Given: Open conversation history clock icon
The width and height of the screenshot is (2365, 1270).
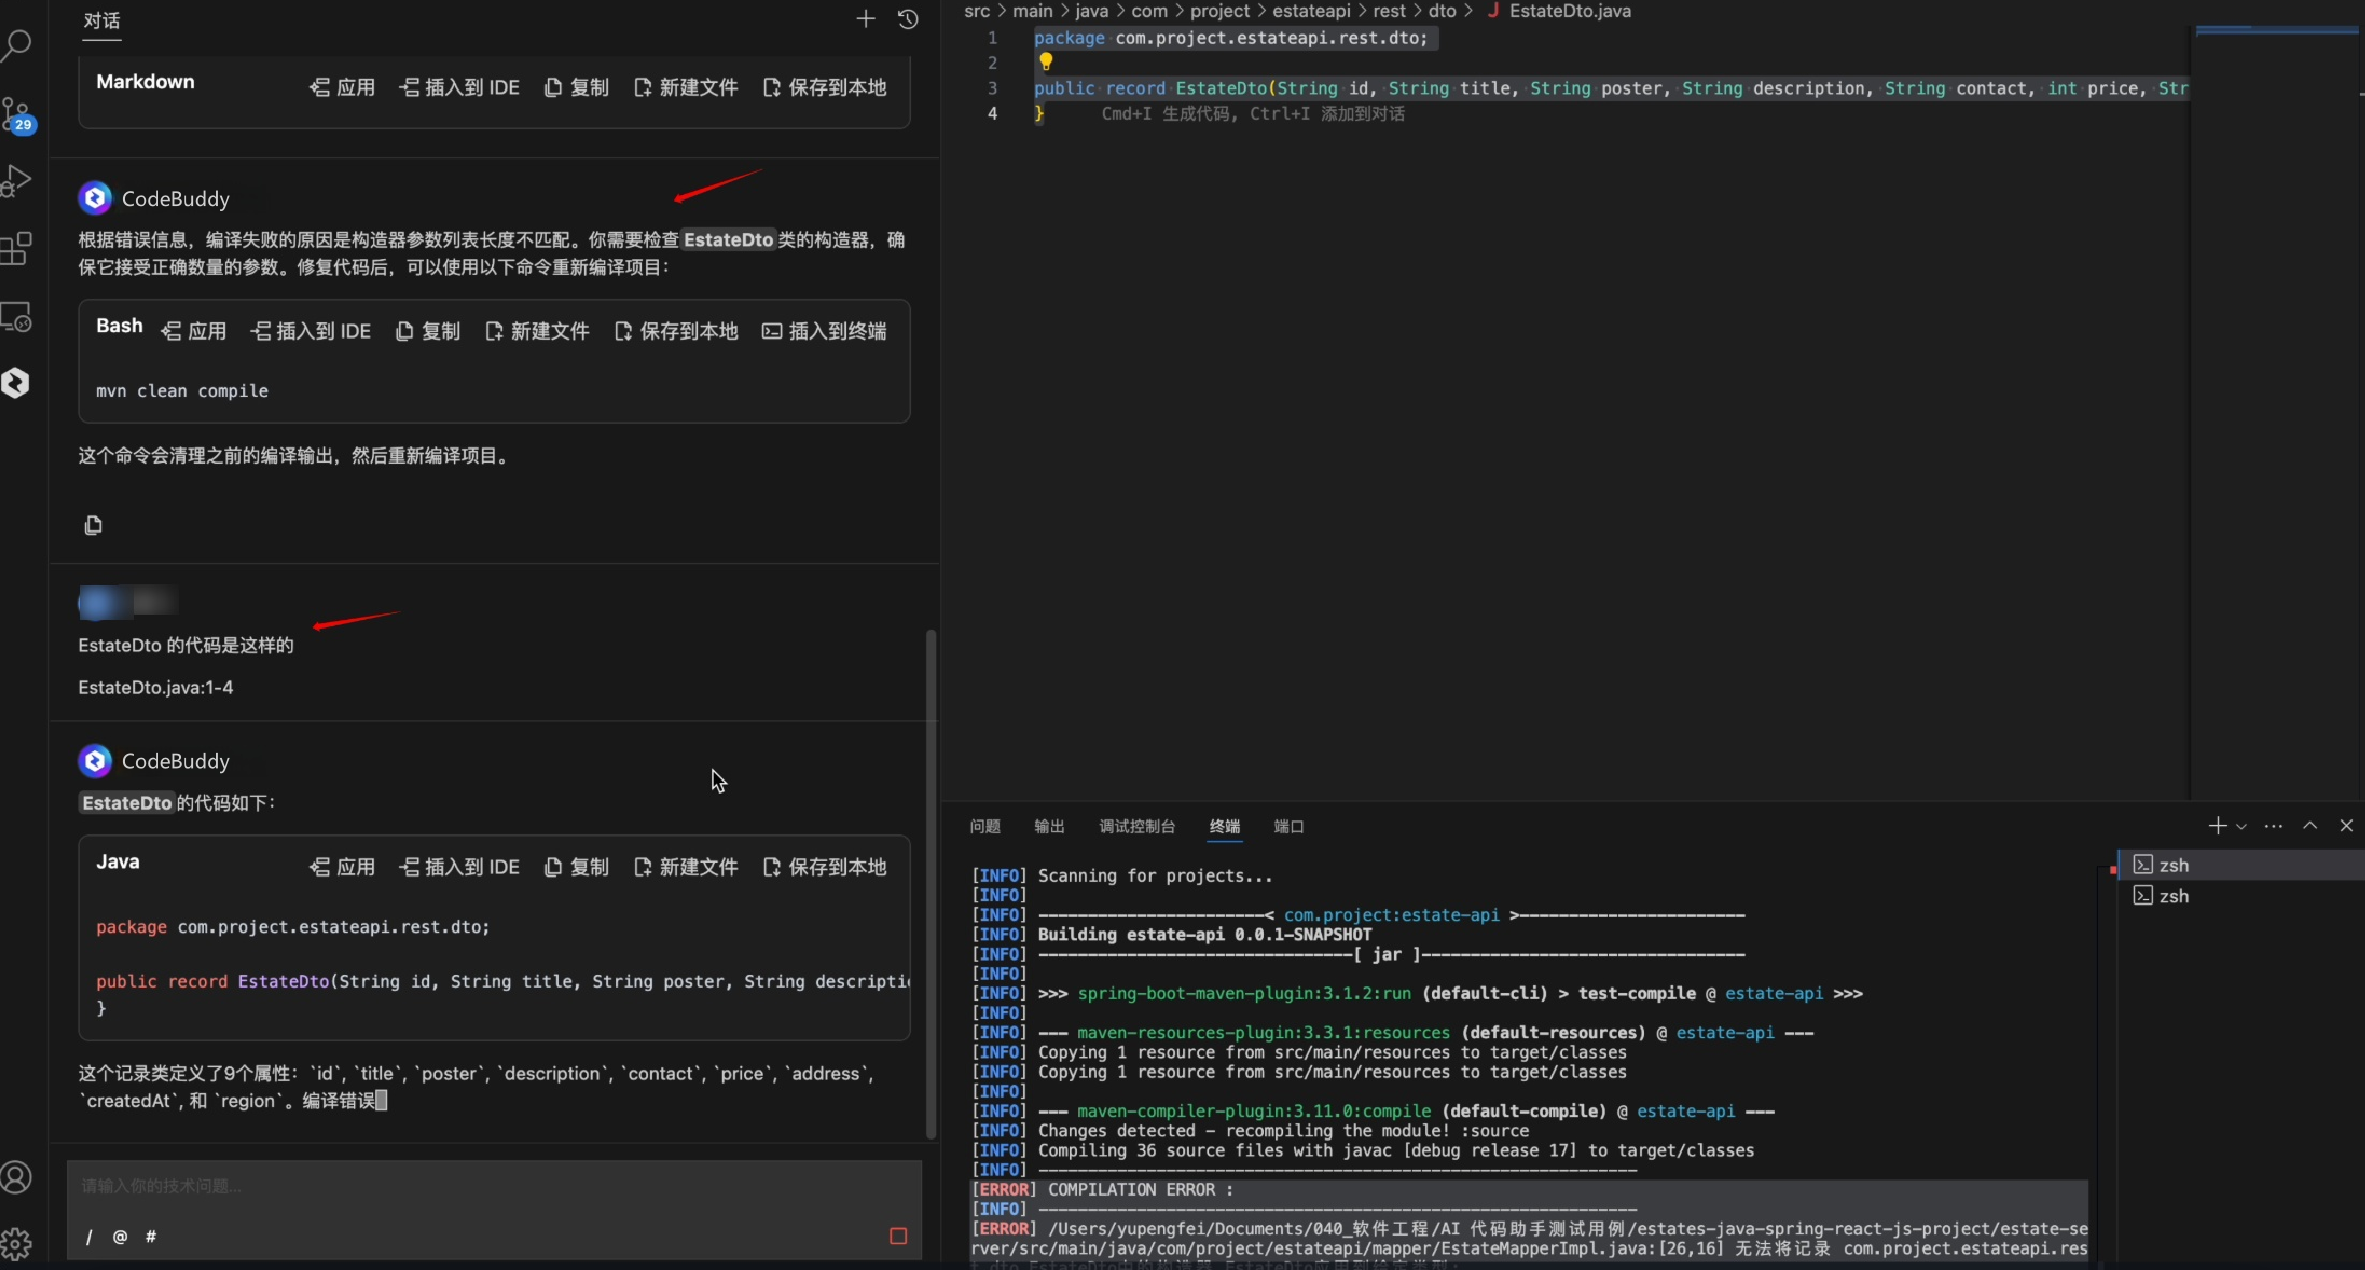Looking at the screenshot, I should click(x=908, y=19).
